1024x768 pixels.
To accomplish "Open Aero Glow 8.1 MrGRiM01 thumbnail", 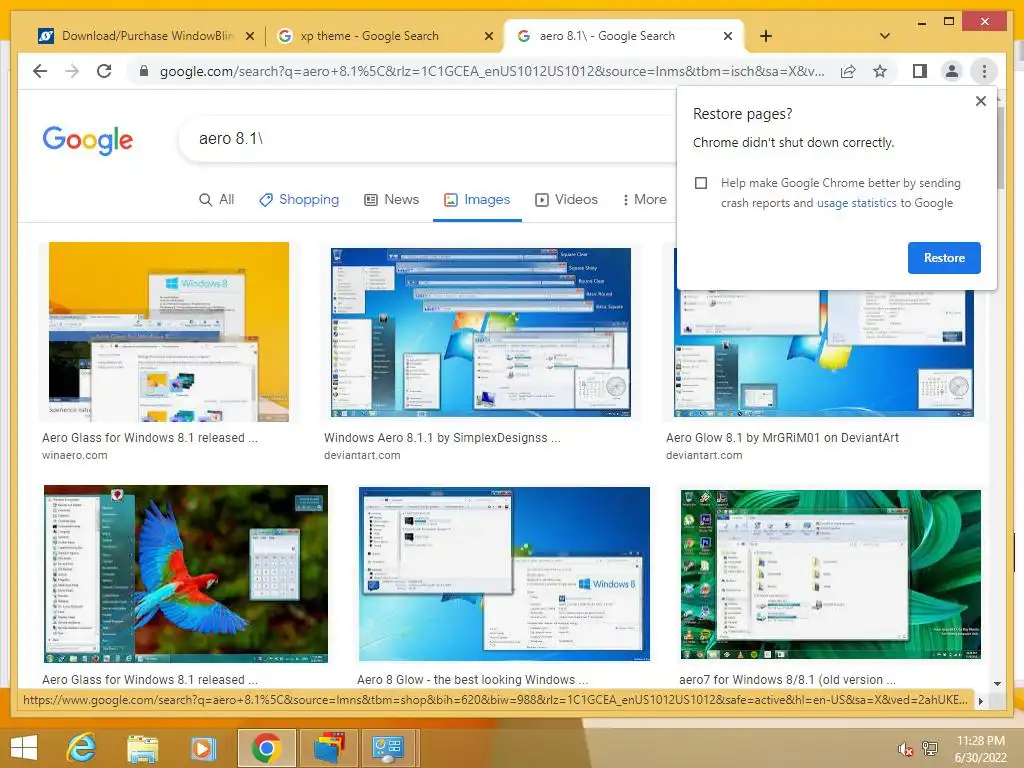I will [824, 353].
